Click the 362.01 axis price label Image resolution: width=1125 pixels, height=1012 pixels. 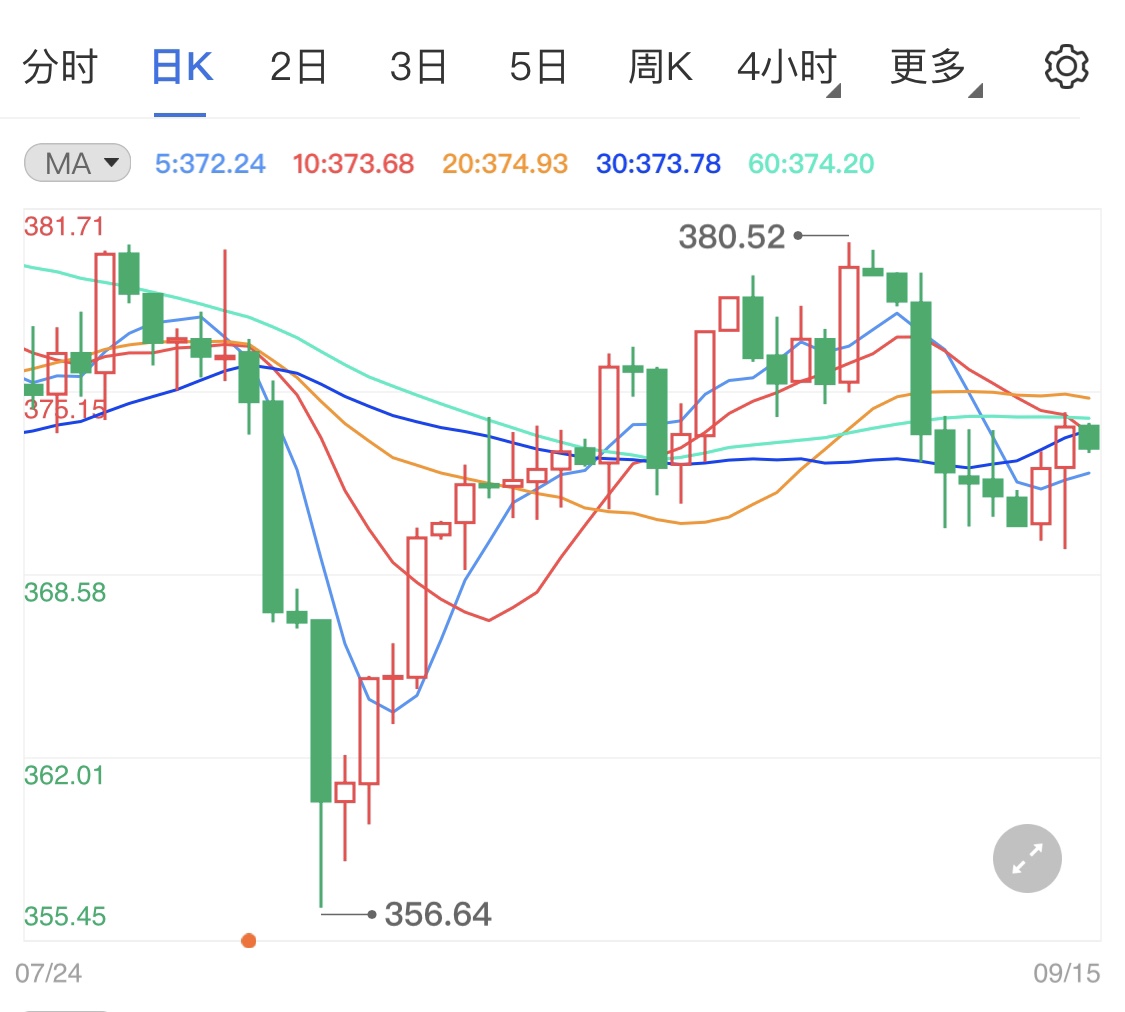[x=64, y=775]
